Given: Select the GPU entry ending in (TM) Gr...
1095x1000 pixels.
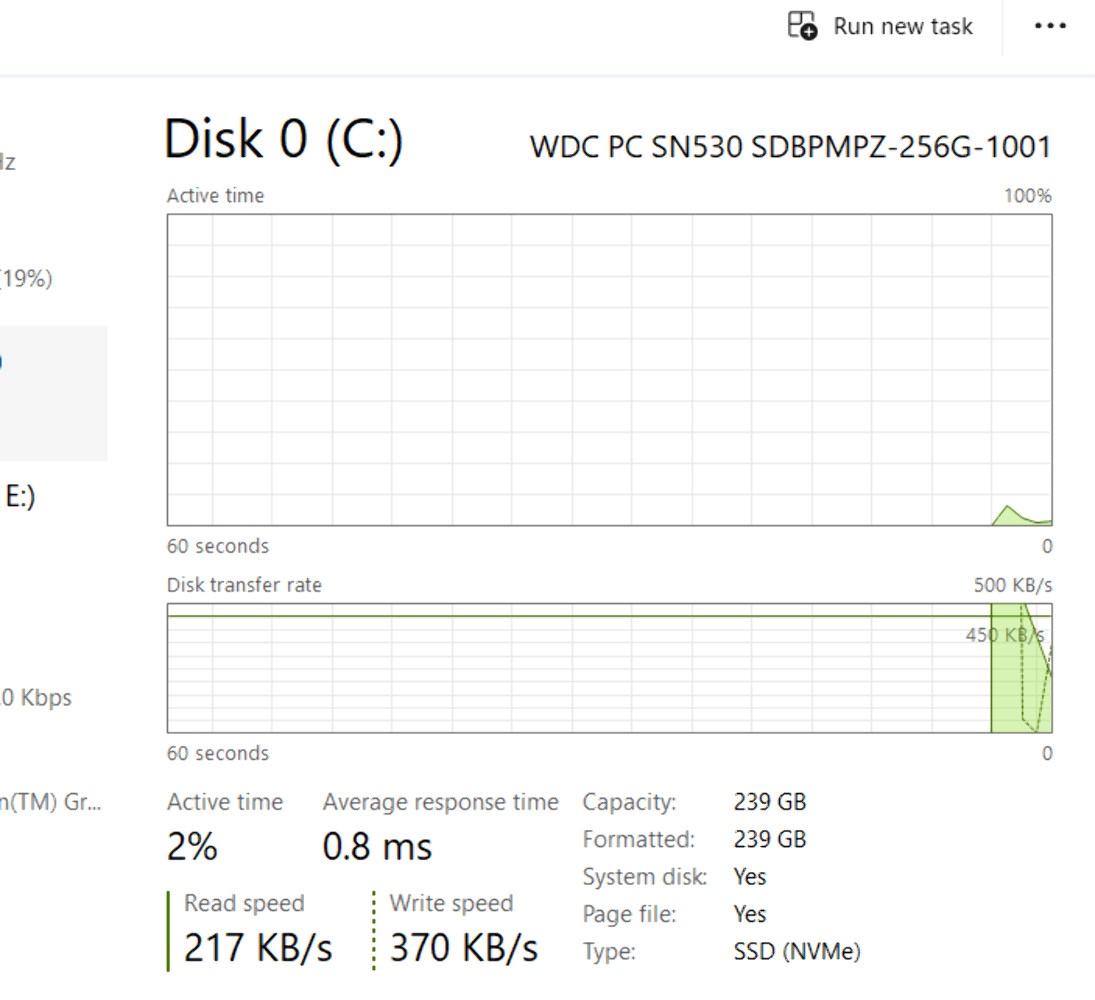Looking at the screenshot, I should (51, 802).
